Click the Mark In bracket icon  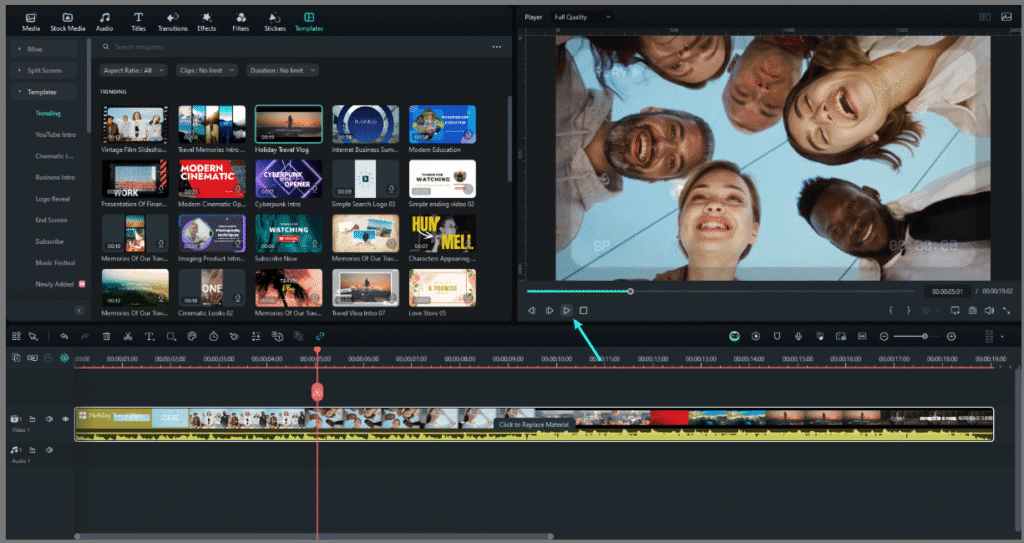(x=891, y=310)
